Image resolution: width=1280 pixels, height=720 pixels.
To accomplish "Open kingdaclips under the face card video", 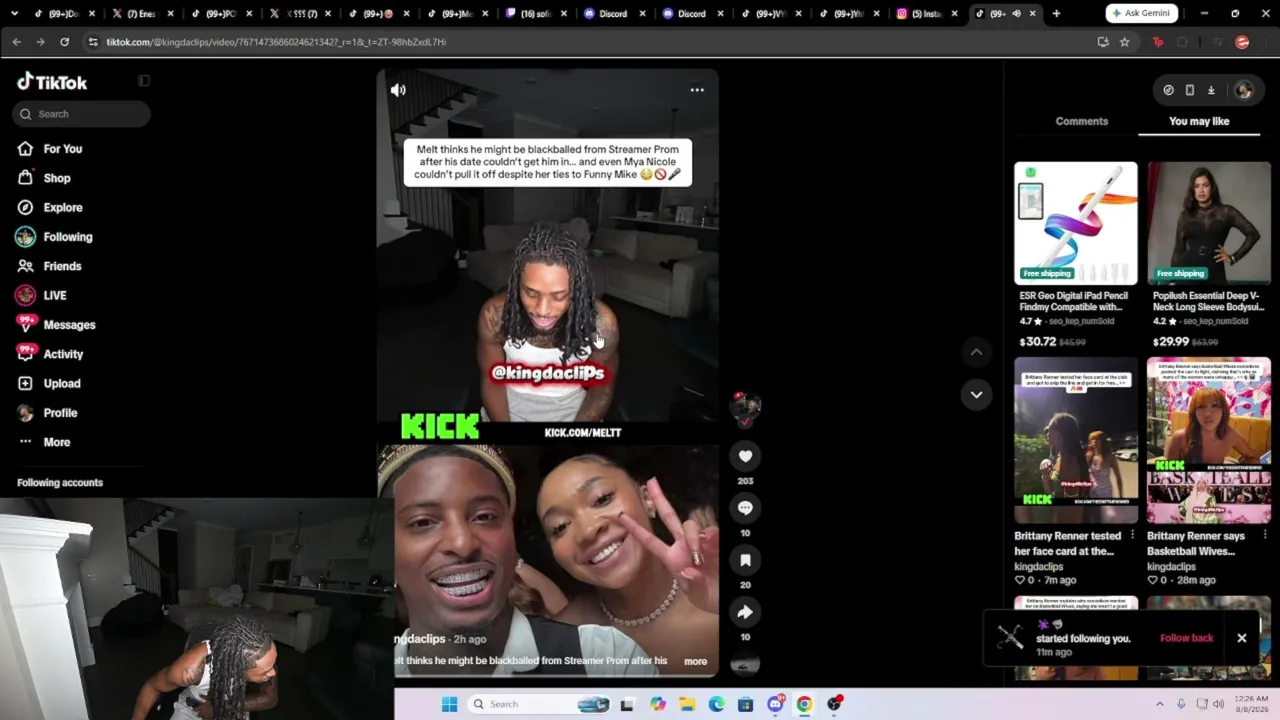I will [x=1039, y=567].
